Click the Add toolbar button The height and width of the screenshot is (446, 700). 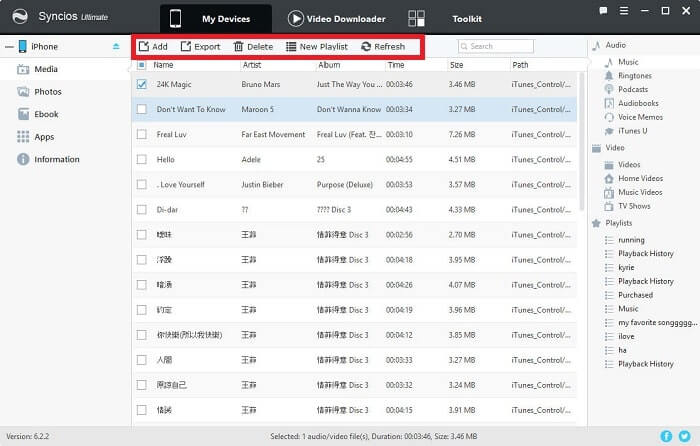(153, 46)
